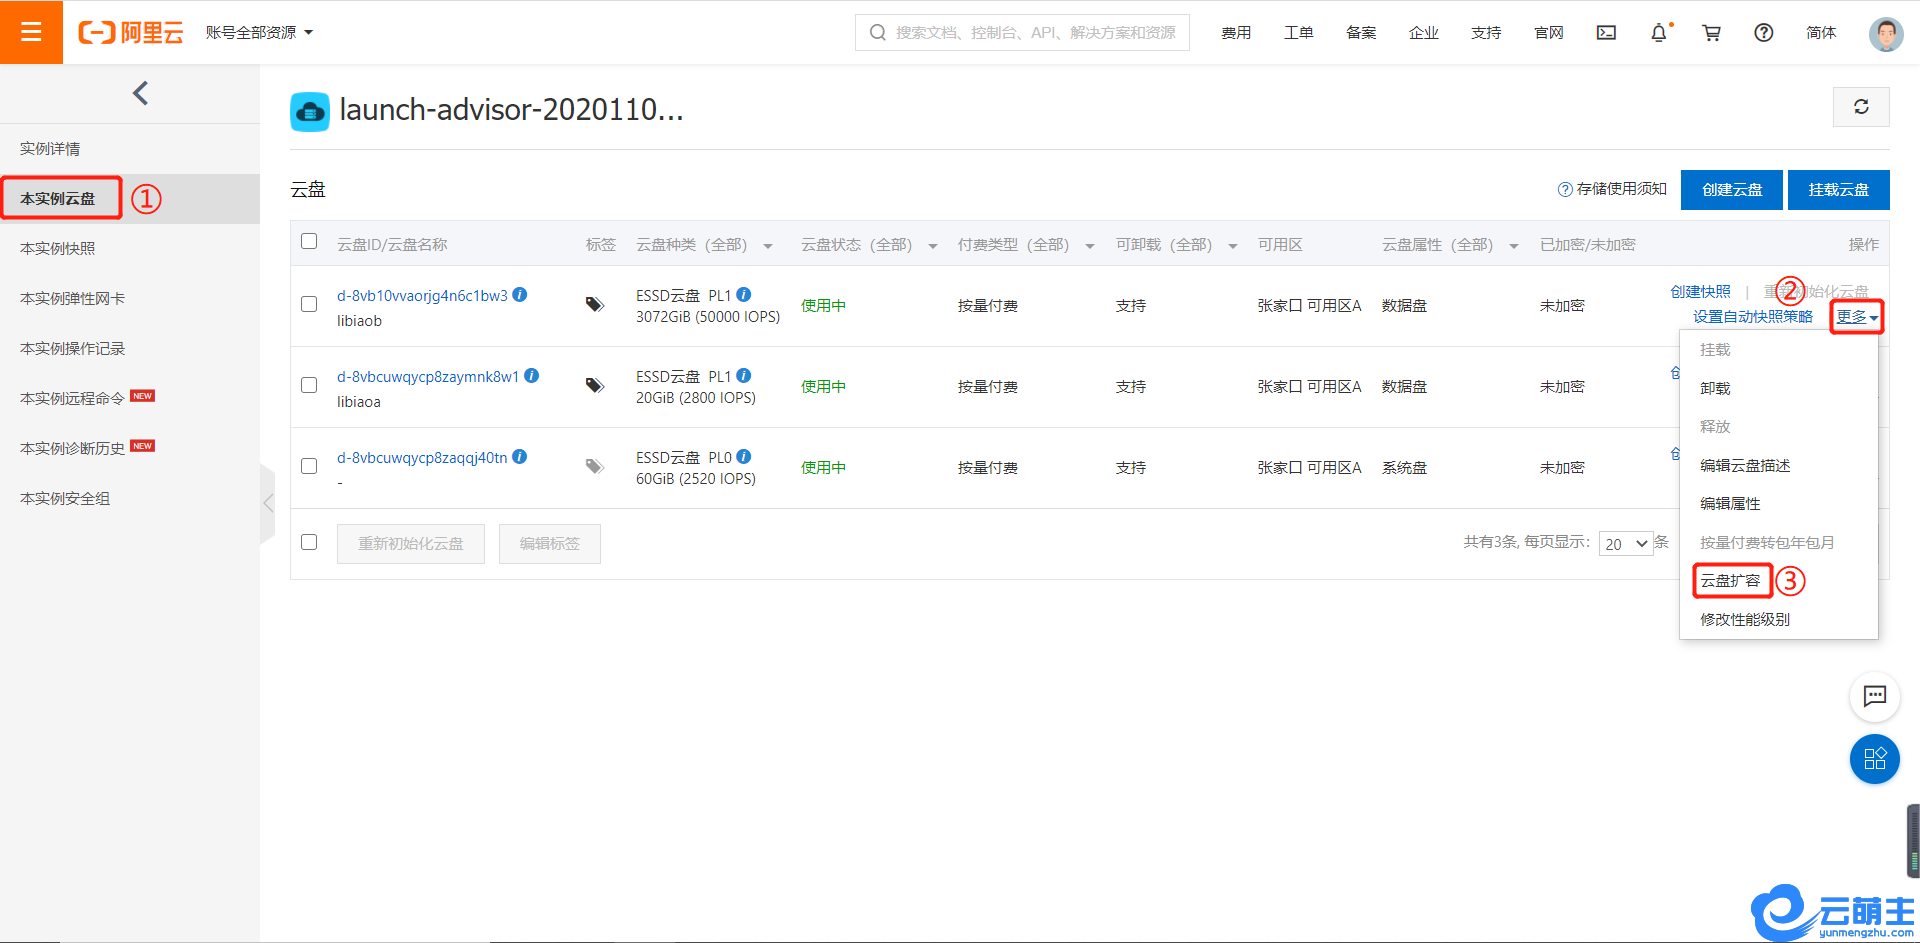The height and width of the screenshot is (943, 1920).
Task: Click the refresh button for disk list
Action: (1860, 107)
